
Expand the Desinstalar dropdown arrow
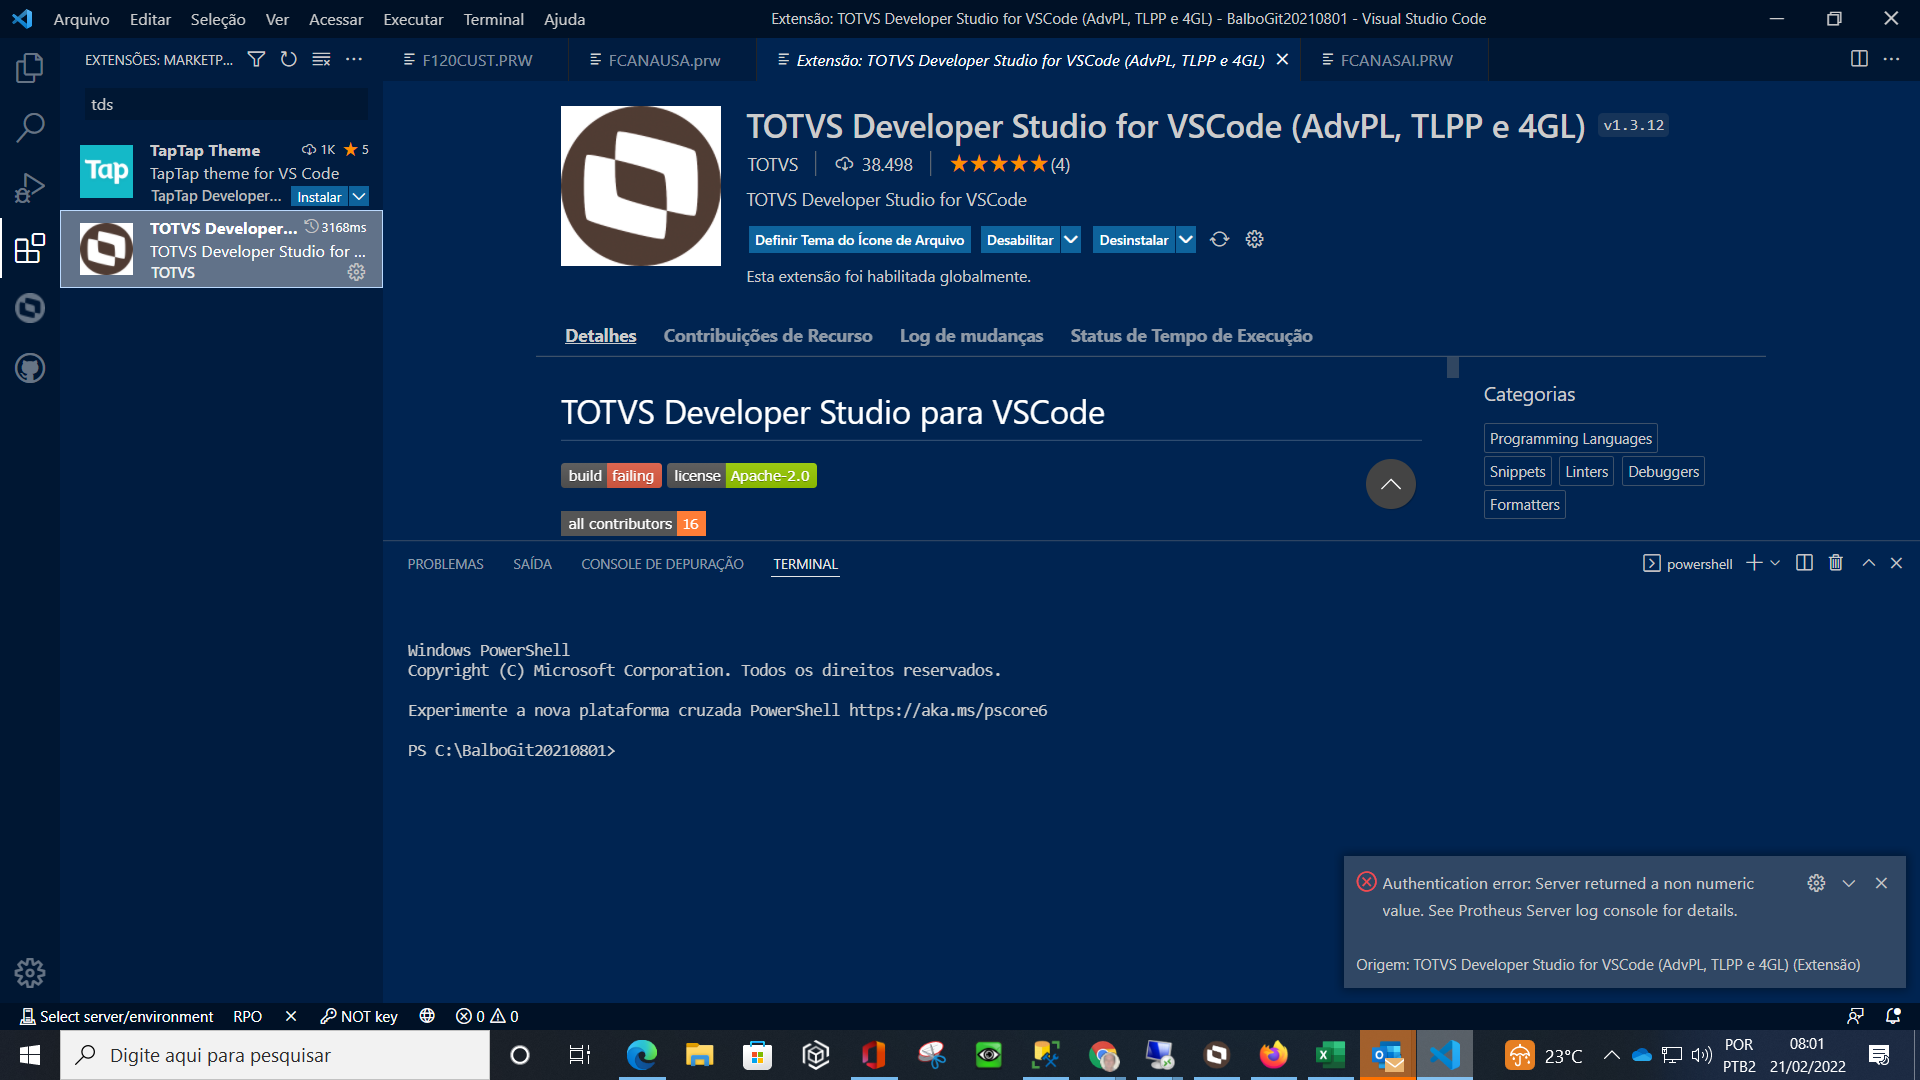(1185, 239)
